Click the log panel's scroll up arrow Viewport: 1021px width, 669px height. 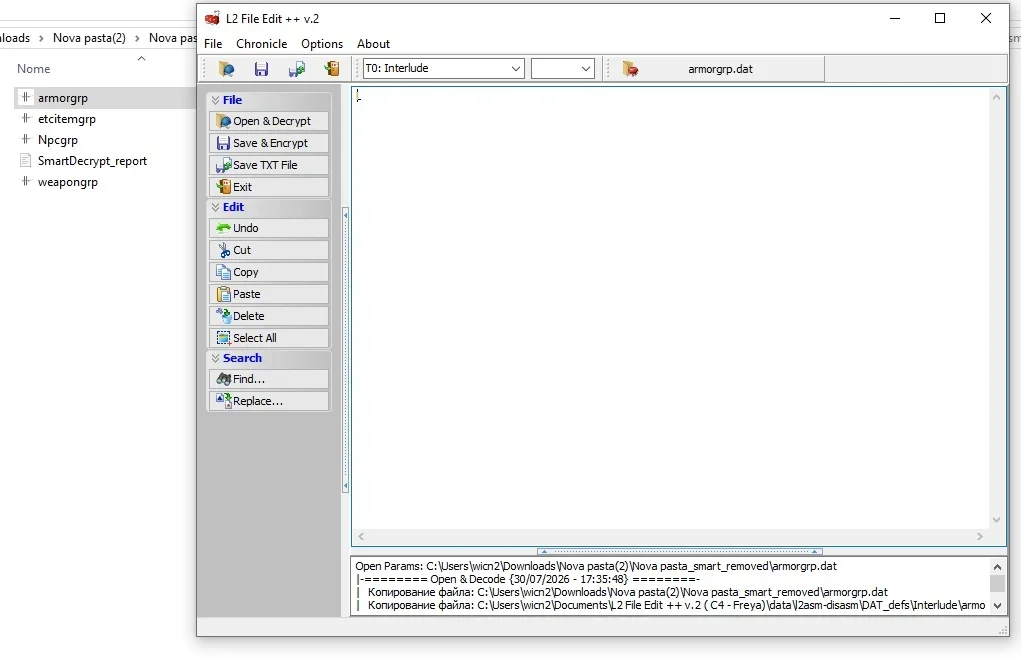(x=998, y=567)
